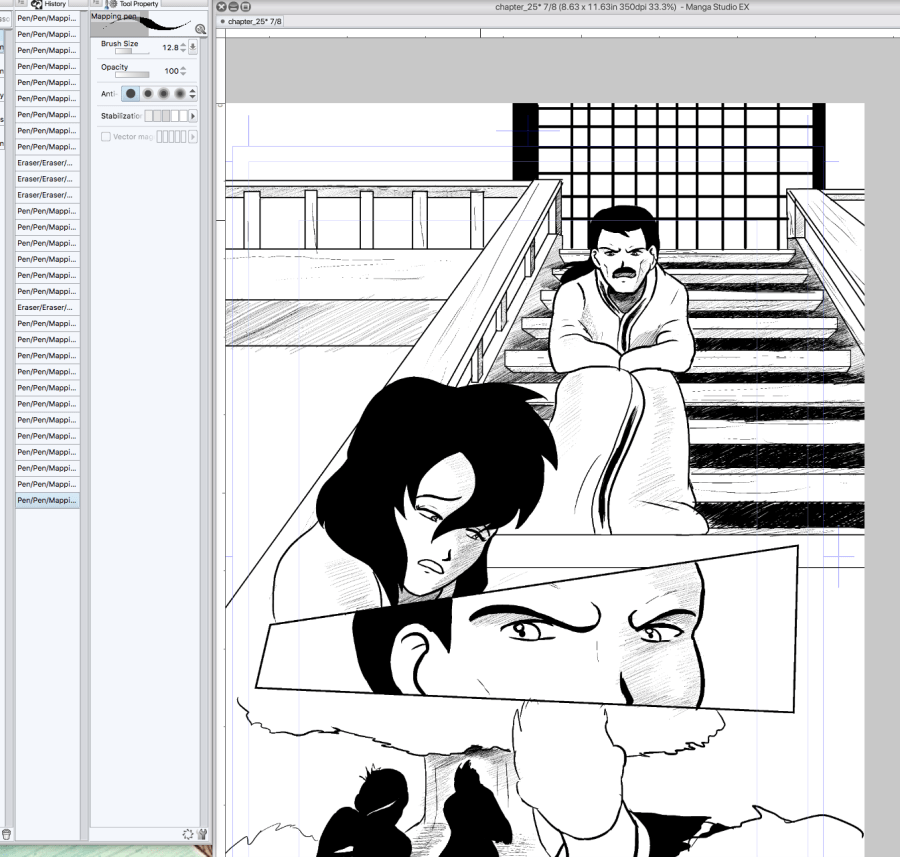The width and height of the screenshot is (900, 857).
Task: Click the Brush Size value stepper arrows
Action: pyautogui.click(x=183, y=47)
